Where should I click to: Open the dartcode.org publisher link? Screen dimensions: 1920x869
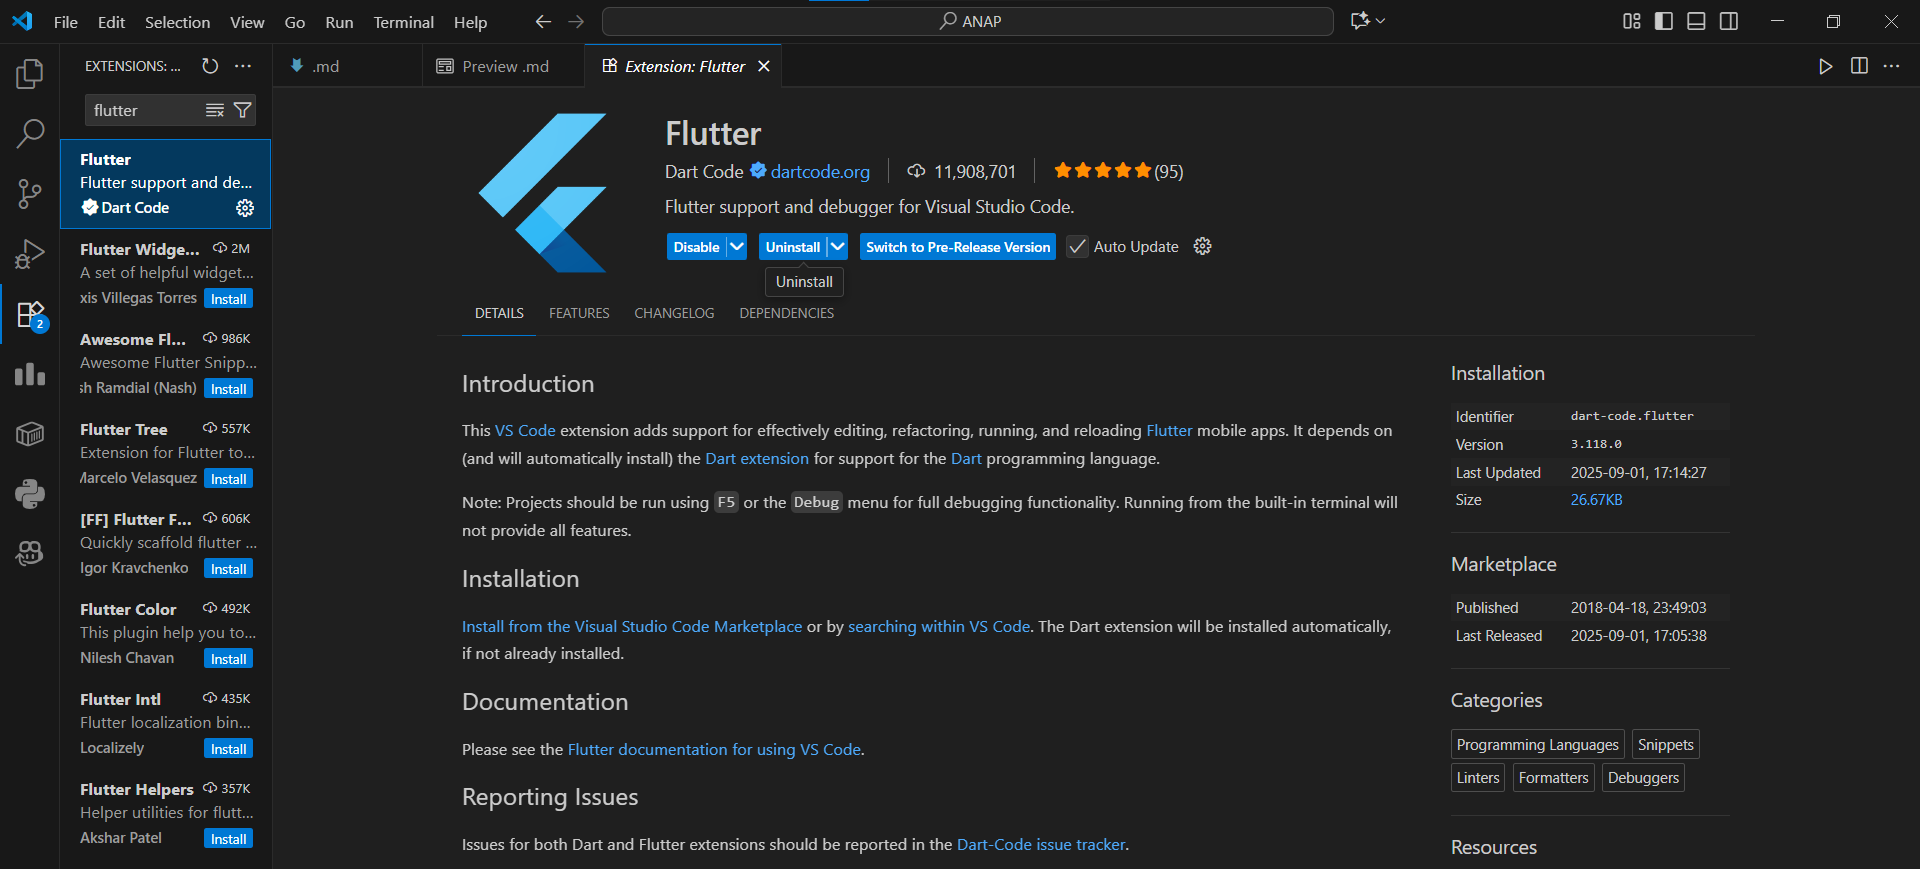(x=820, y=172)
